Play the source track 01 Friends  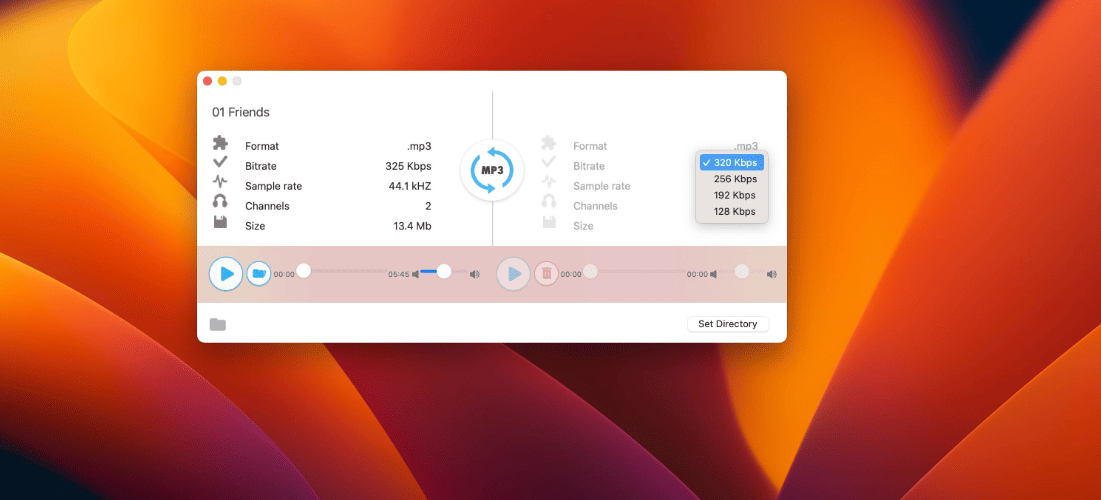tap(226, 274)
